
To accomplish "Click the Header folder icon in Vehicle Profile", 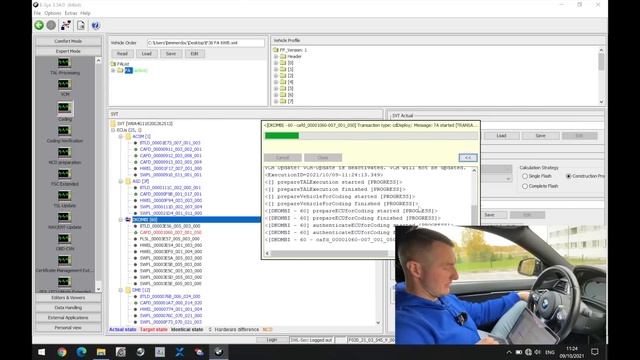I will pos(283,56).
